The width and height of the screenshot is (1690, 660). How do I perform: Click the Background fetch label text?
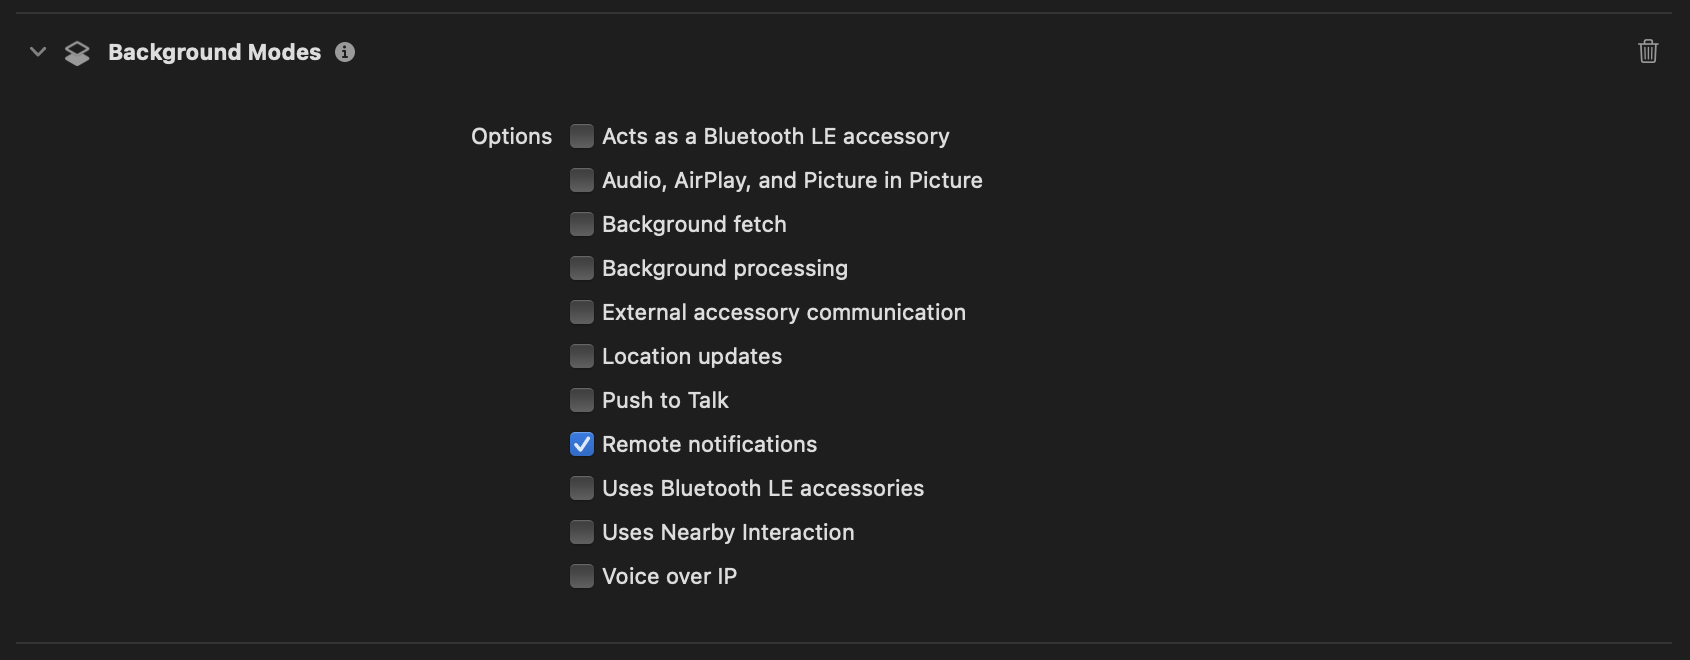click(694, 224)
